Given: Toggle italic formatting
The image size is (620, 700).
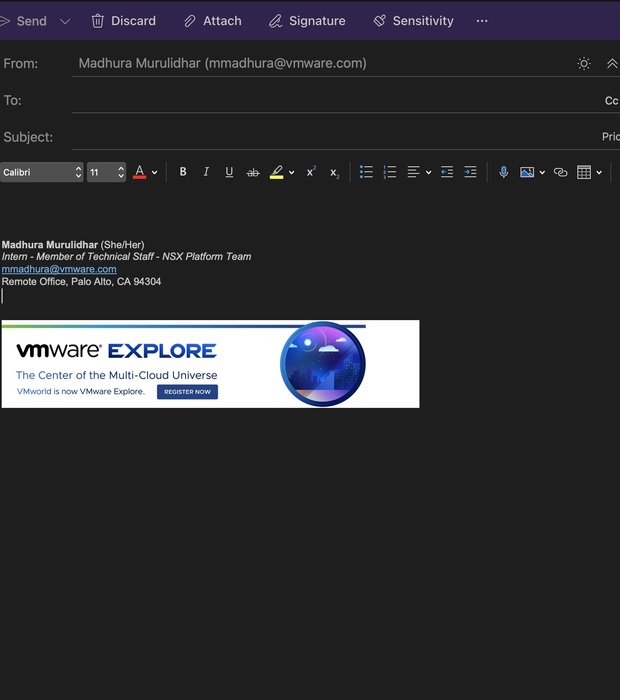Looking at the screenshot, I should (x=206, y=172).
